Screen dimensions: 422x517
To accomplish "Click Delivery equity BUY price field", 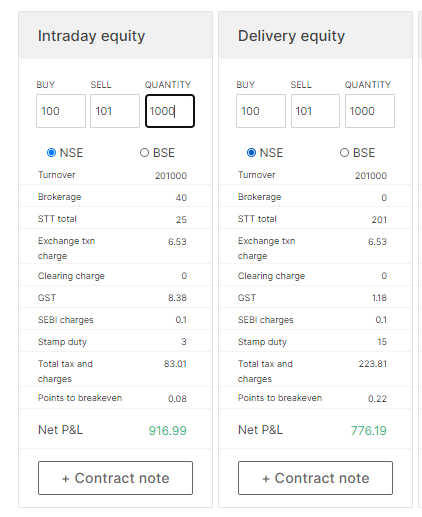I will 261,111.
